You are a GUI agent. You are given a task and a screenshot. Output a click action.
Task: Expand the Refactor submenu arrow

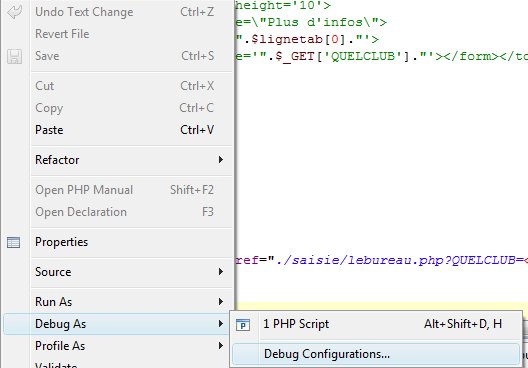point(221,160)
